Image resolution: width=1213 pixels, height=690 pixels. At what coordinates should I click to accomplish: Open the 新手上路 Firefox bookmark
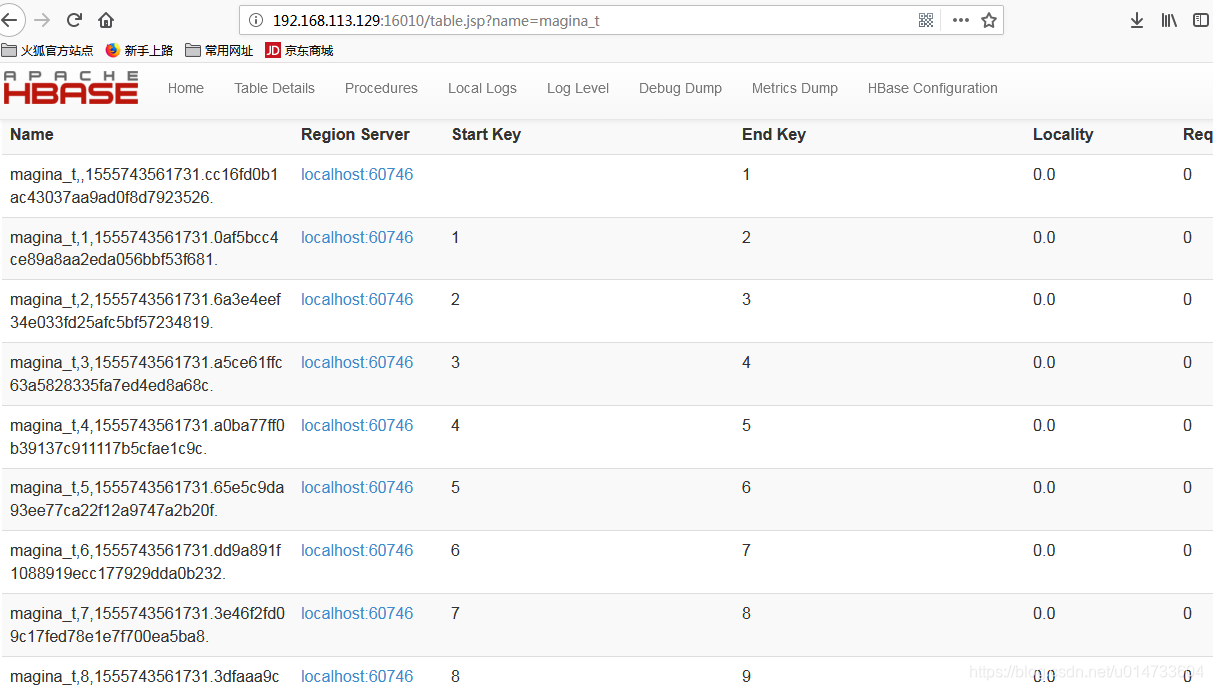139,50
